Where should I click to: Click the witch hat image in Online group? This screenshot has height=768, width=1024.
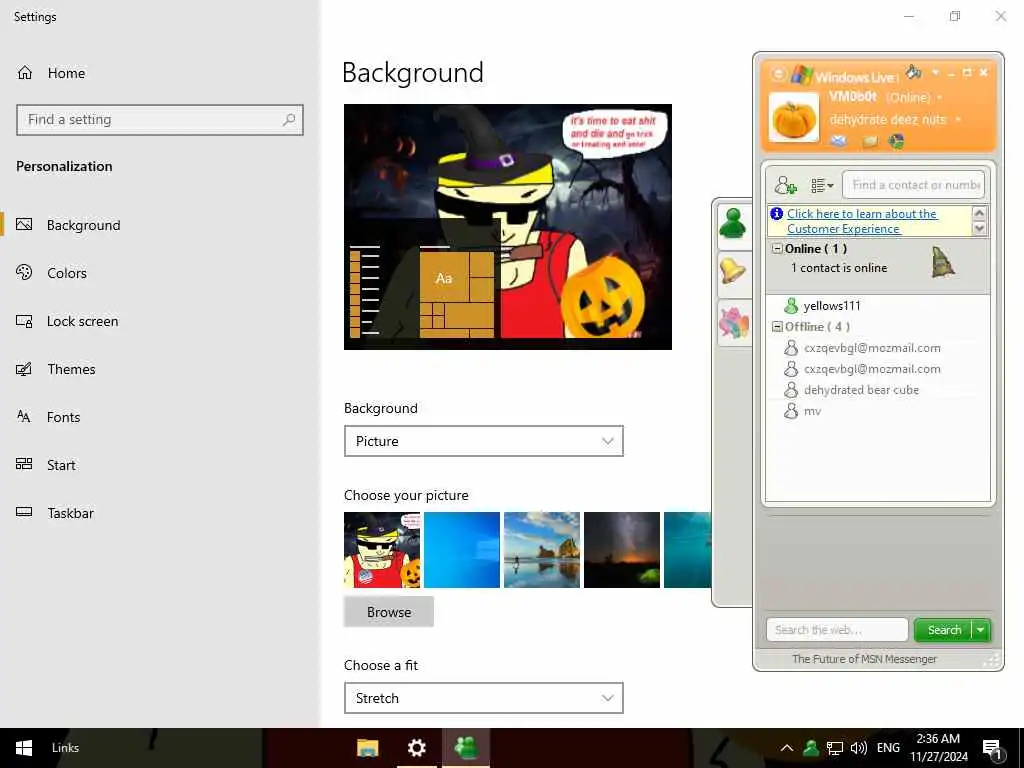point(942,262)
